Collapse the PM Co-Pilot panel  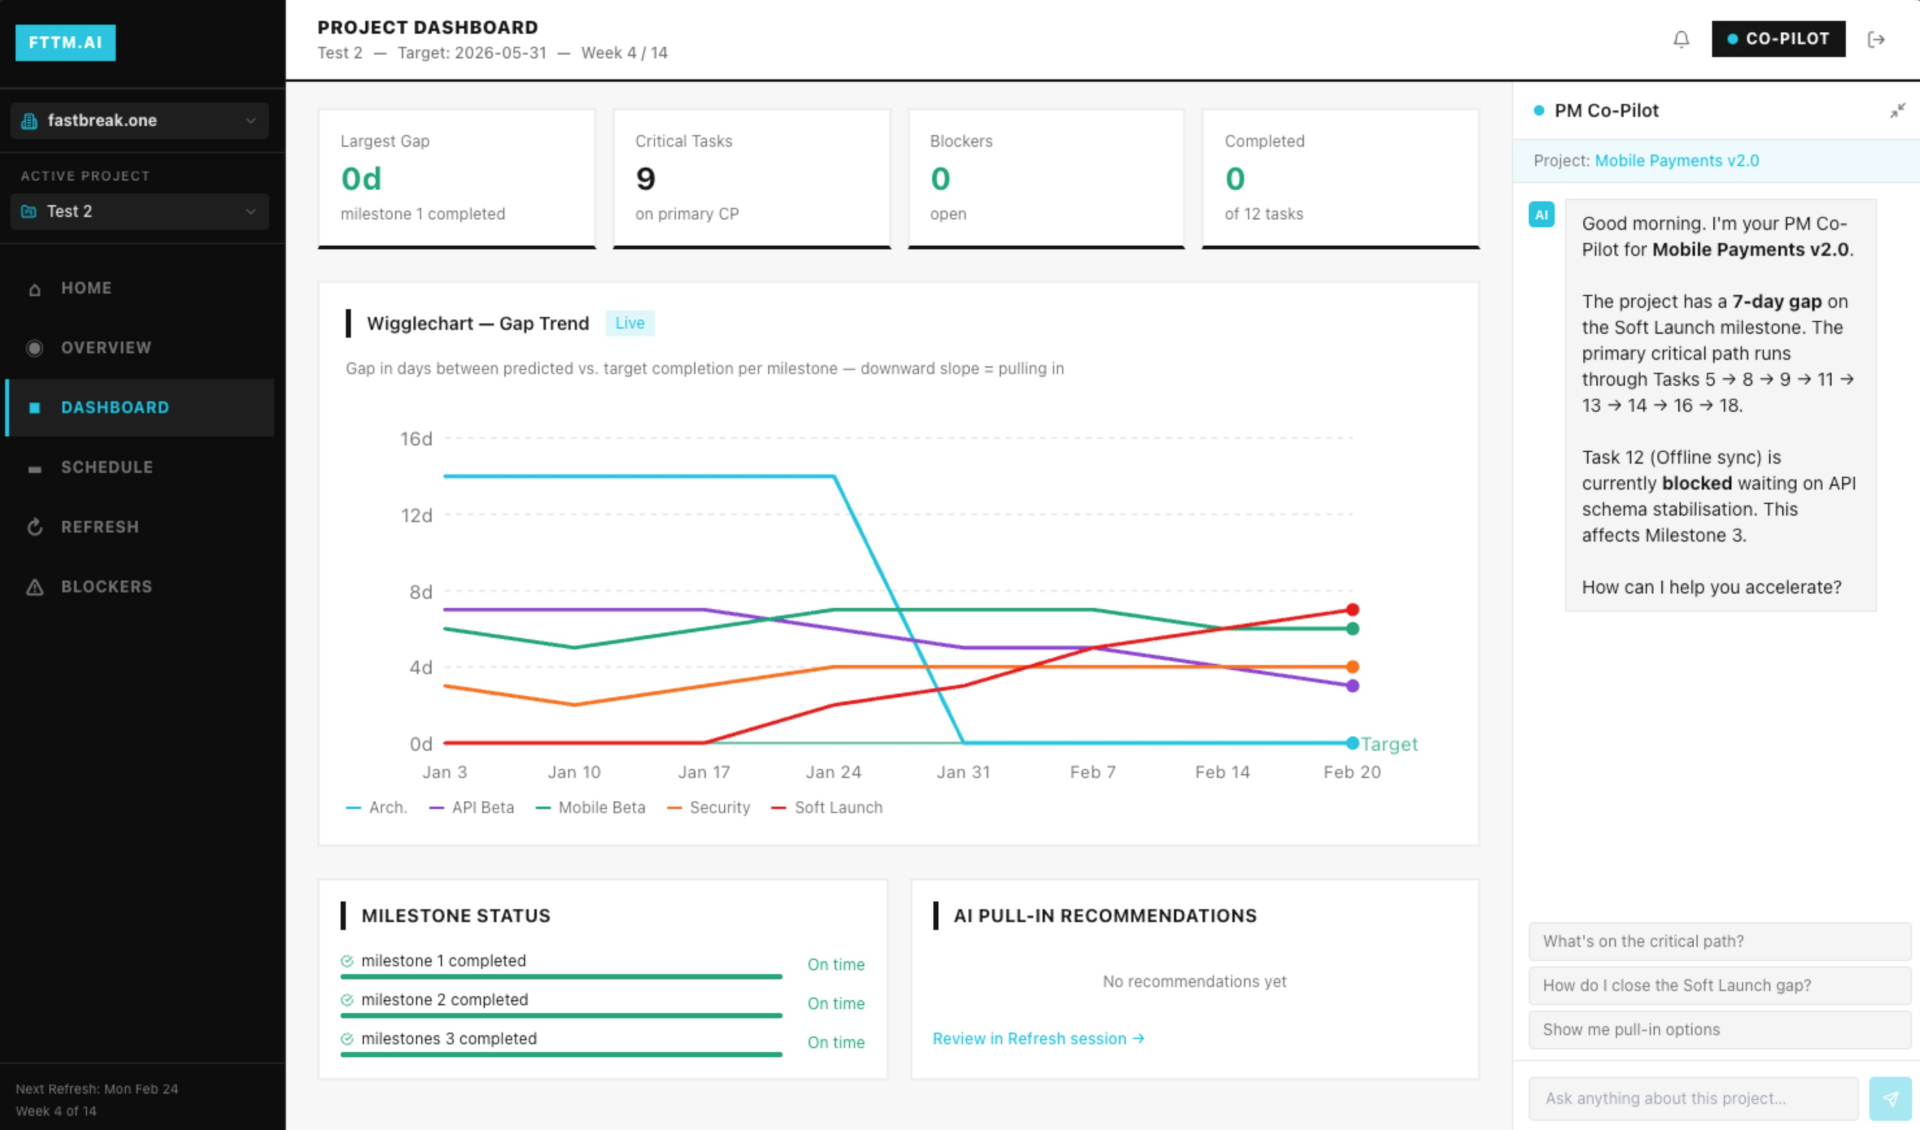1897,110
